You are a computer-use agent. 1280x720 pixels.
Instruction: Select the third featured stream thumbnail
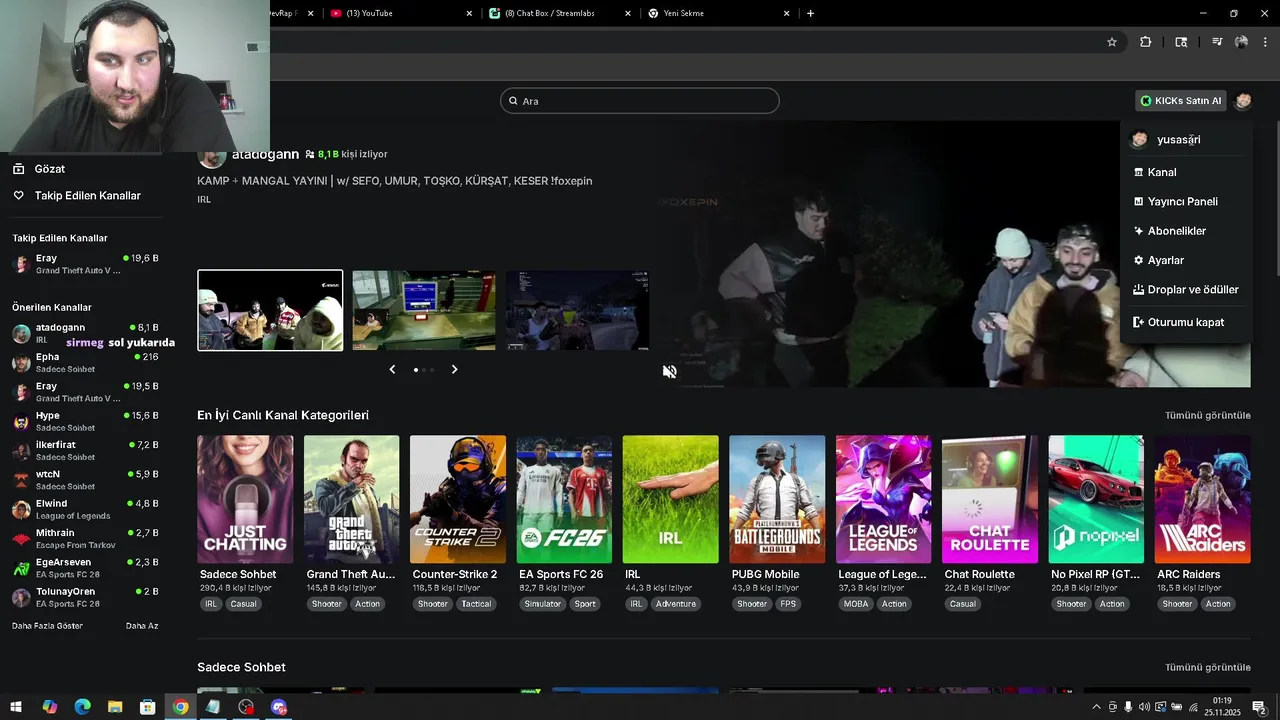(x=577, y=310)
